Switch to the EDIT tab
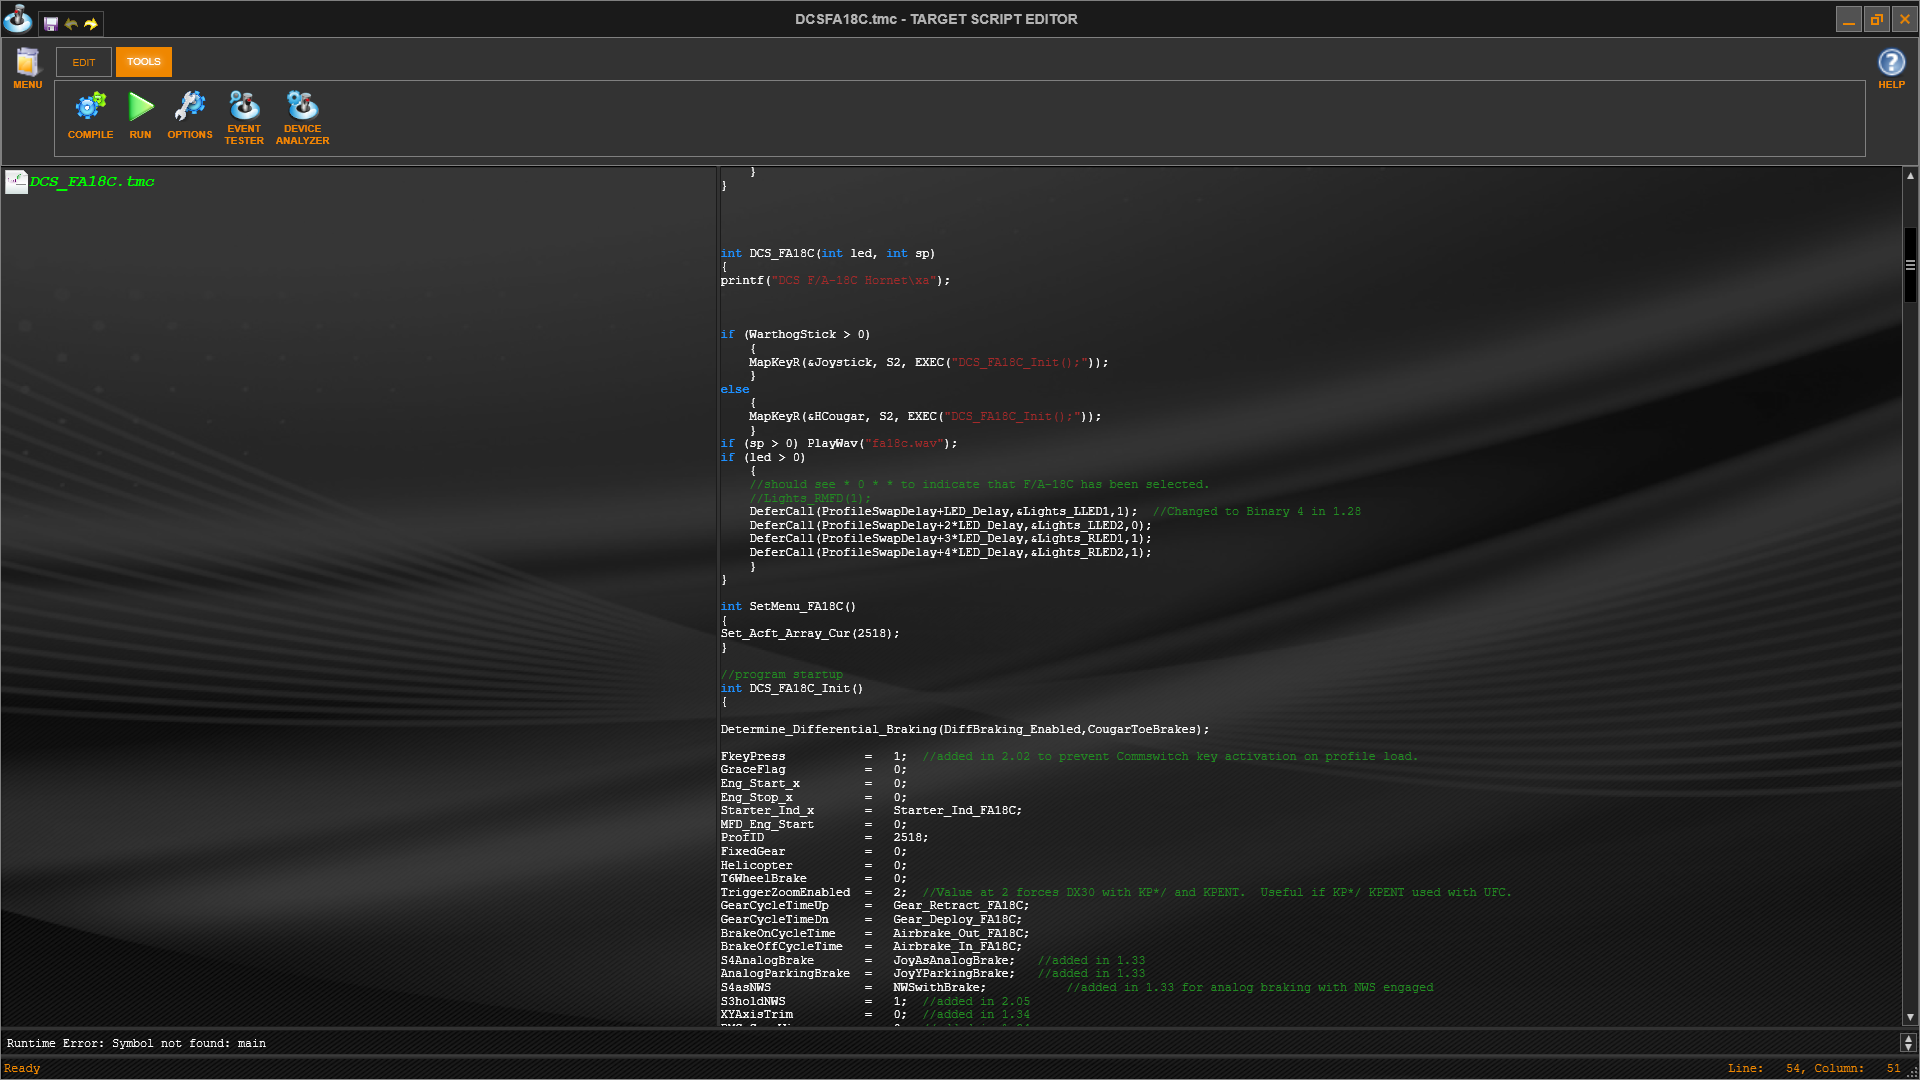This screenshot has width=1920, height=1080. point(84,62)
